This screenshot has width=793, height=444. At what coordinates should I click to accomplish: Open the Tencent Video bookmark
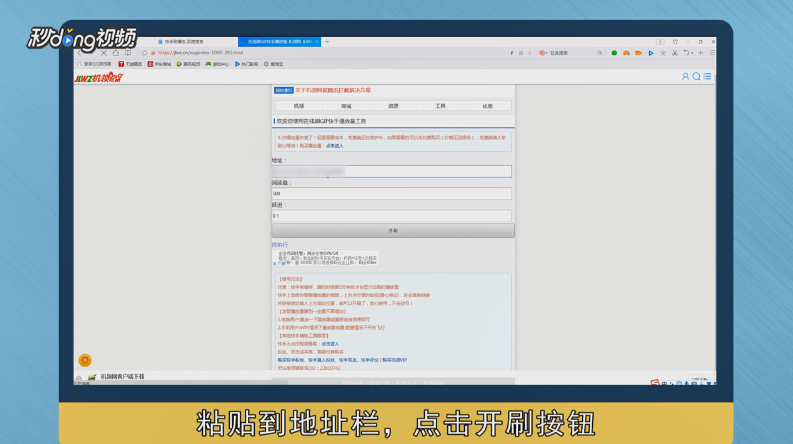point(188,64)
